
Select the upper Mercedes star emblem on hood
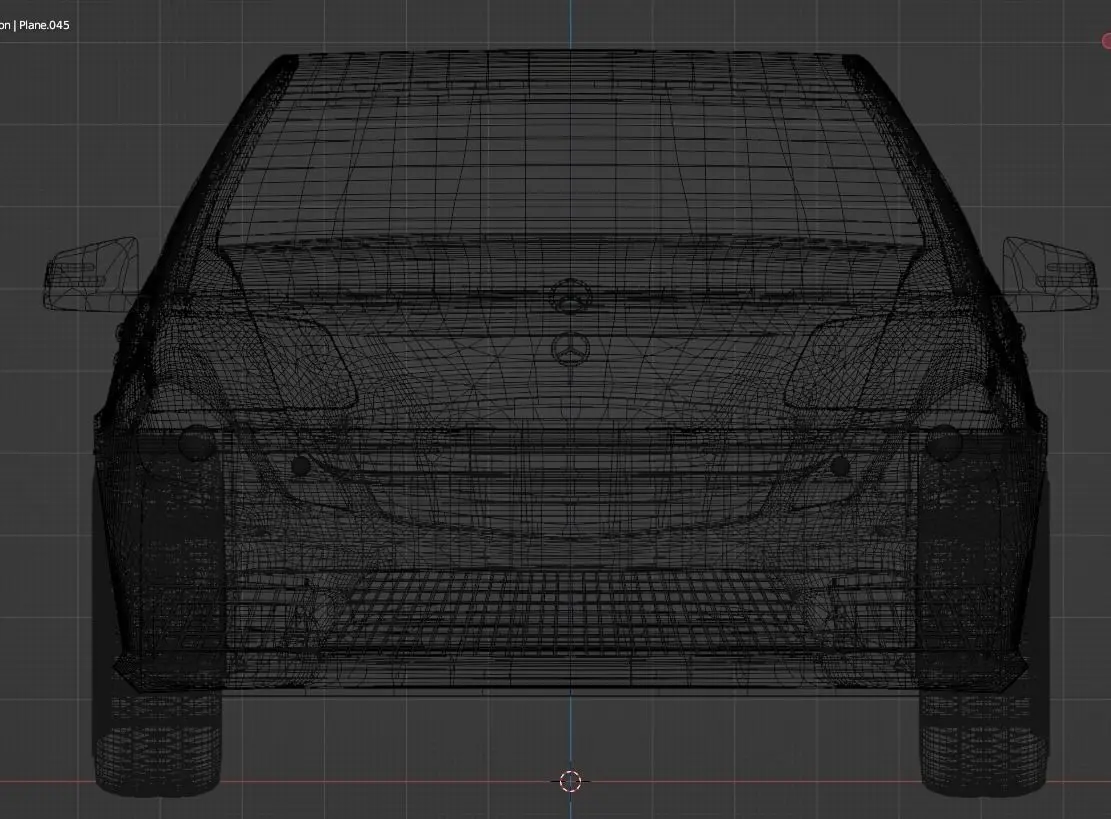point(570,295)
